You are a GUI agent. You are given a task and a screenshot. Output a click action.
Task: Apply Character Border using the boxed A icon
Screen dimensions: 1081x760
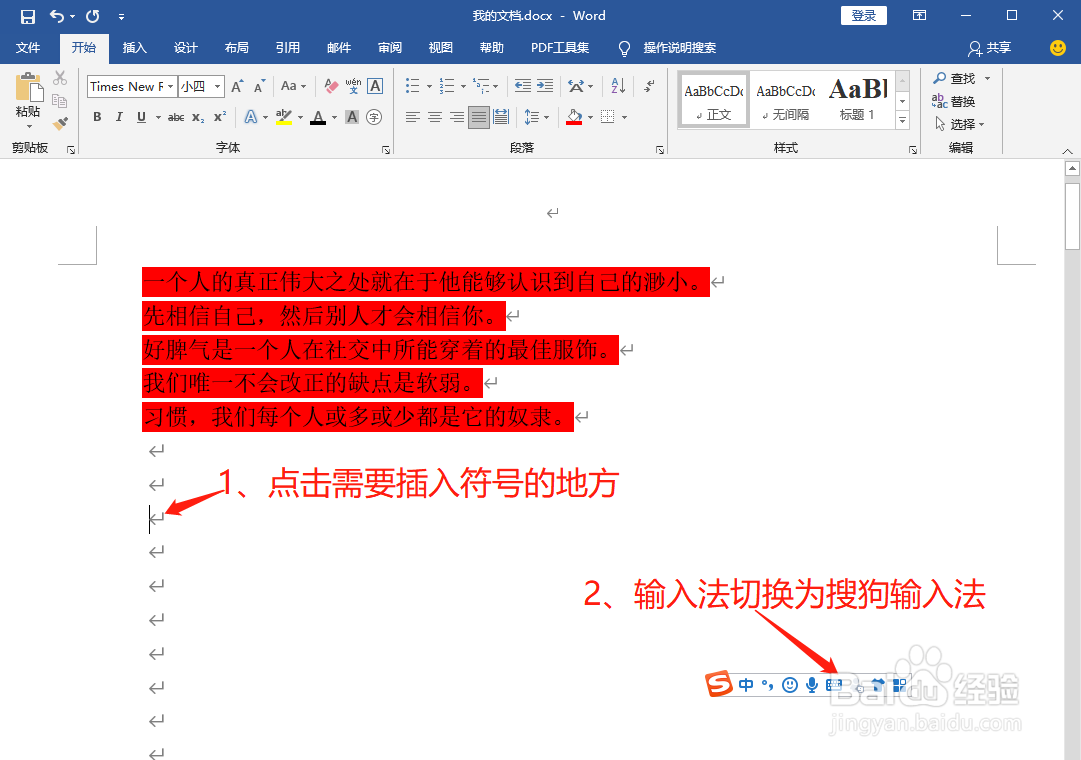tap(375, 86)
